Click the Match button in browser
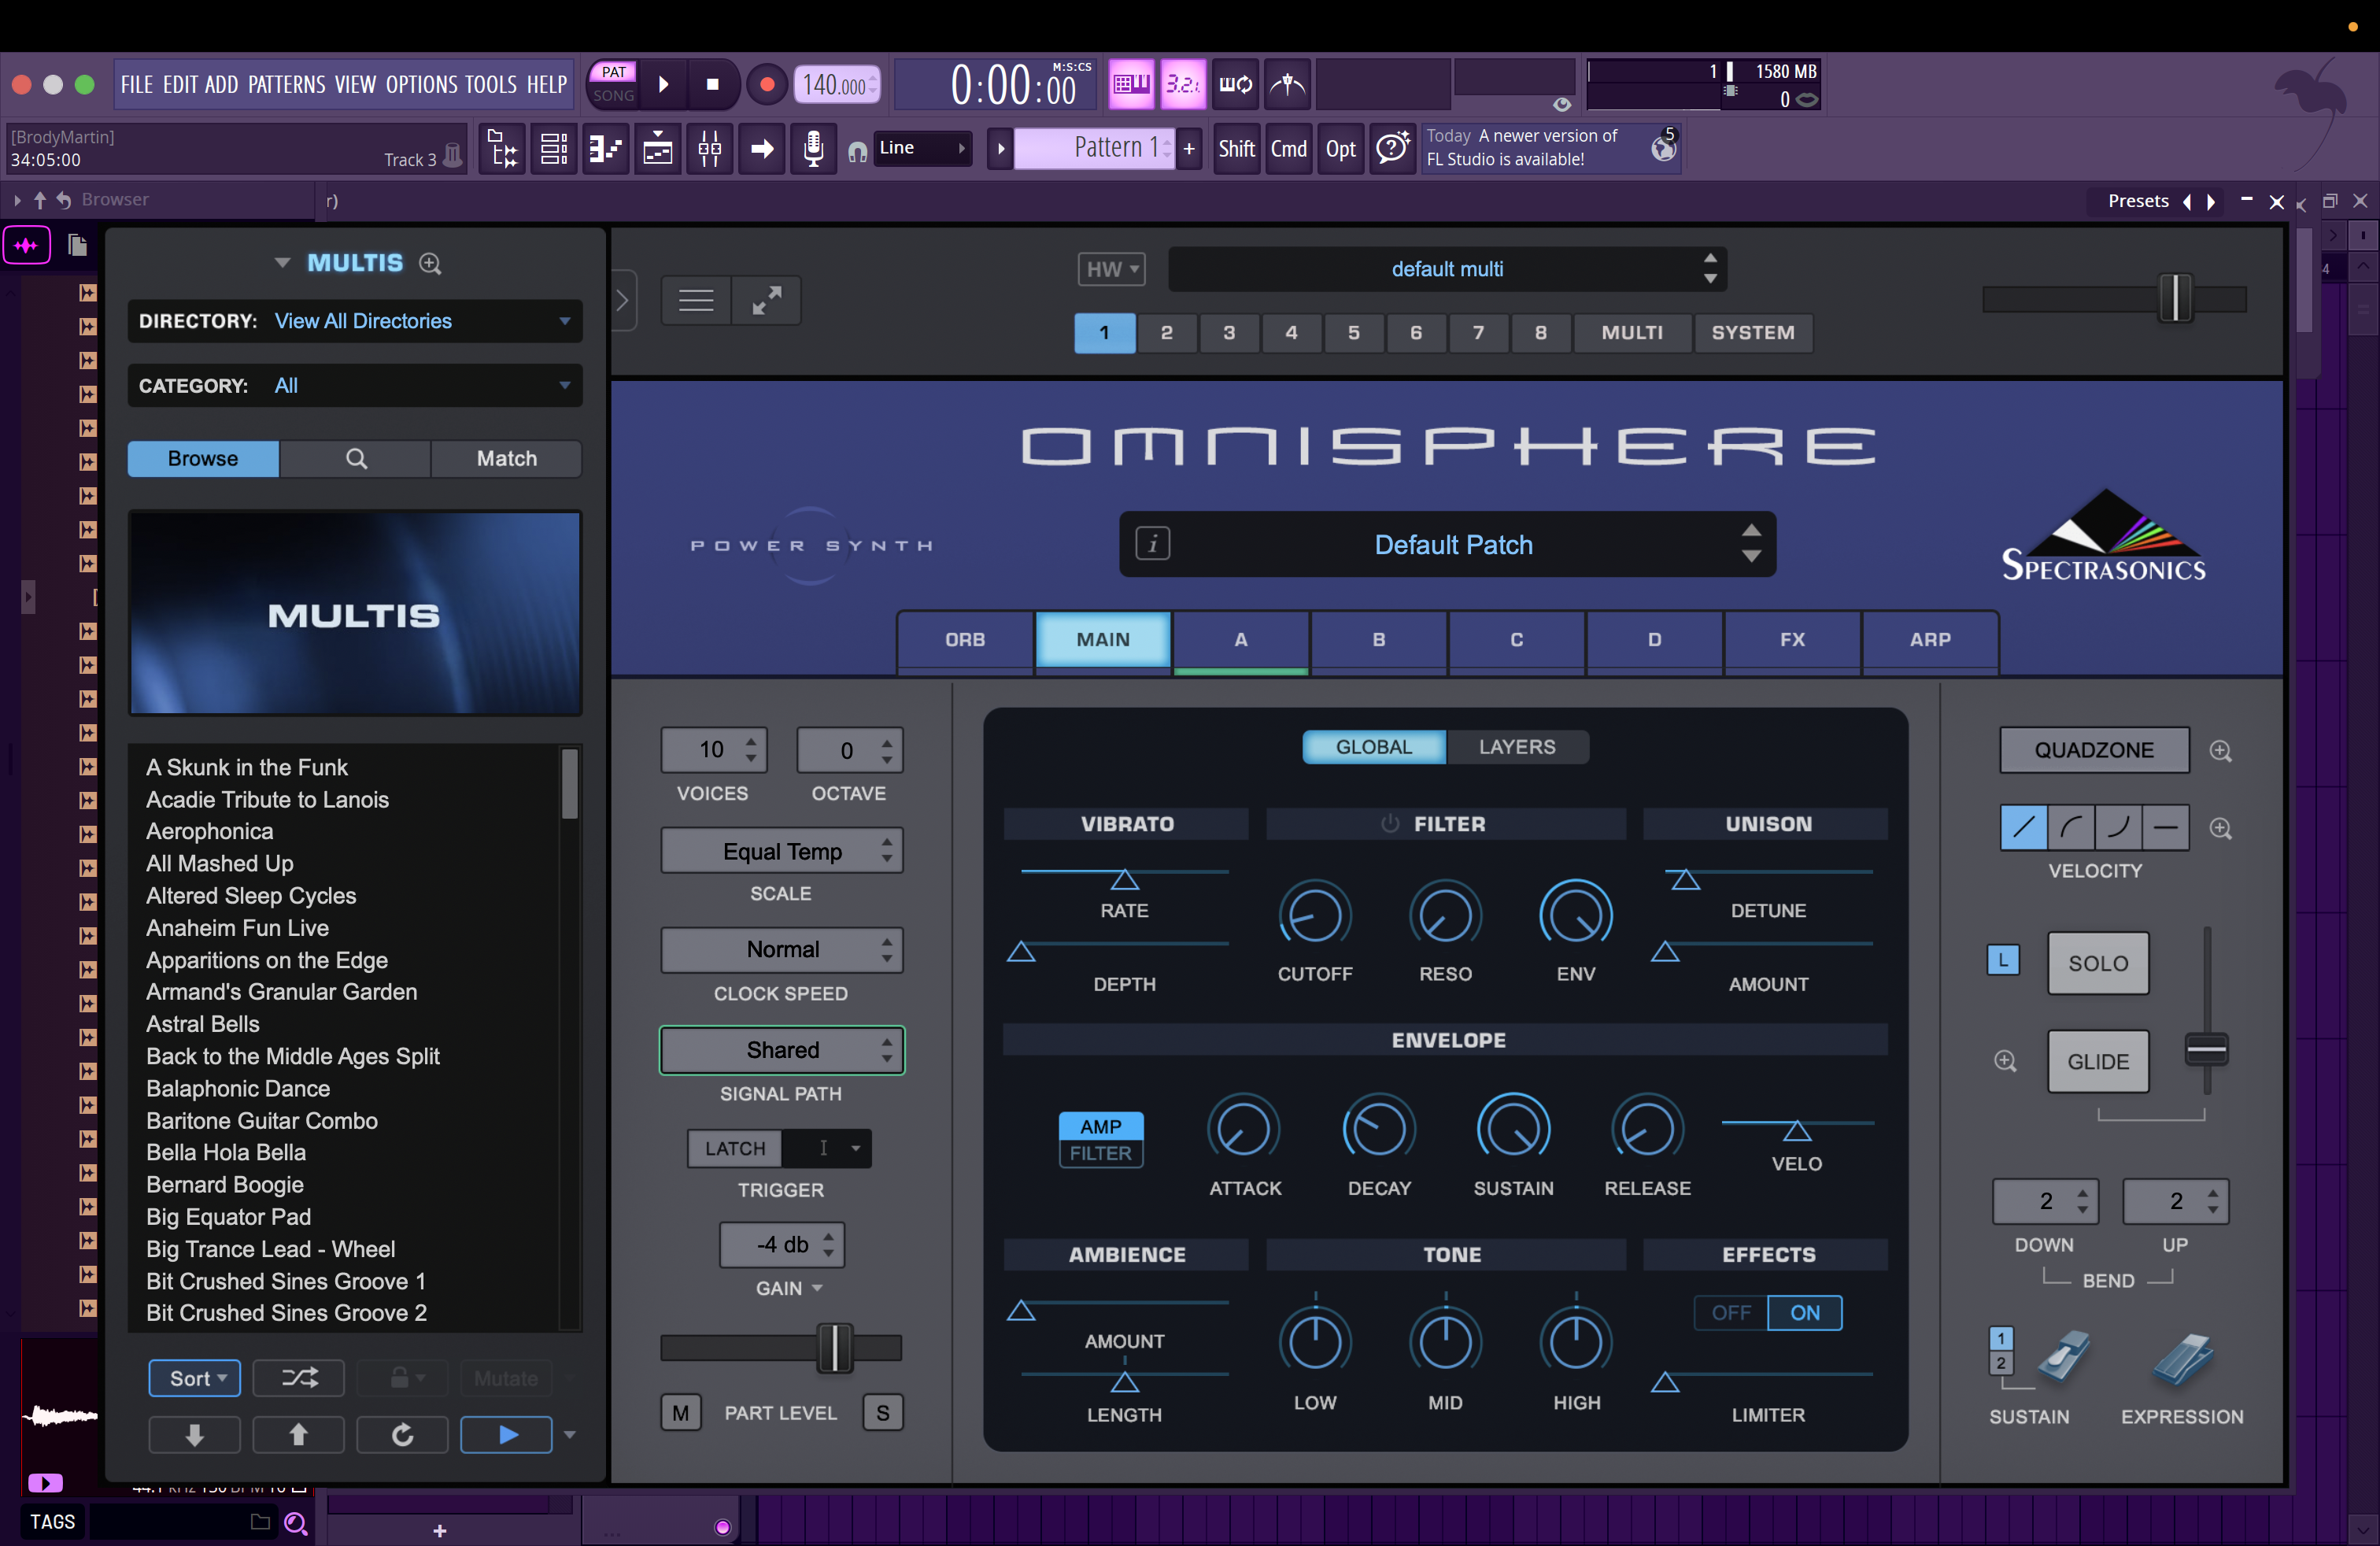This screenshot has height=1546, width=2380. [506, 459]
